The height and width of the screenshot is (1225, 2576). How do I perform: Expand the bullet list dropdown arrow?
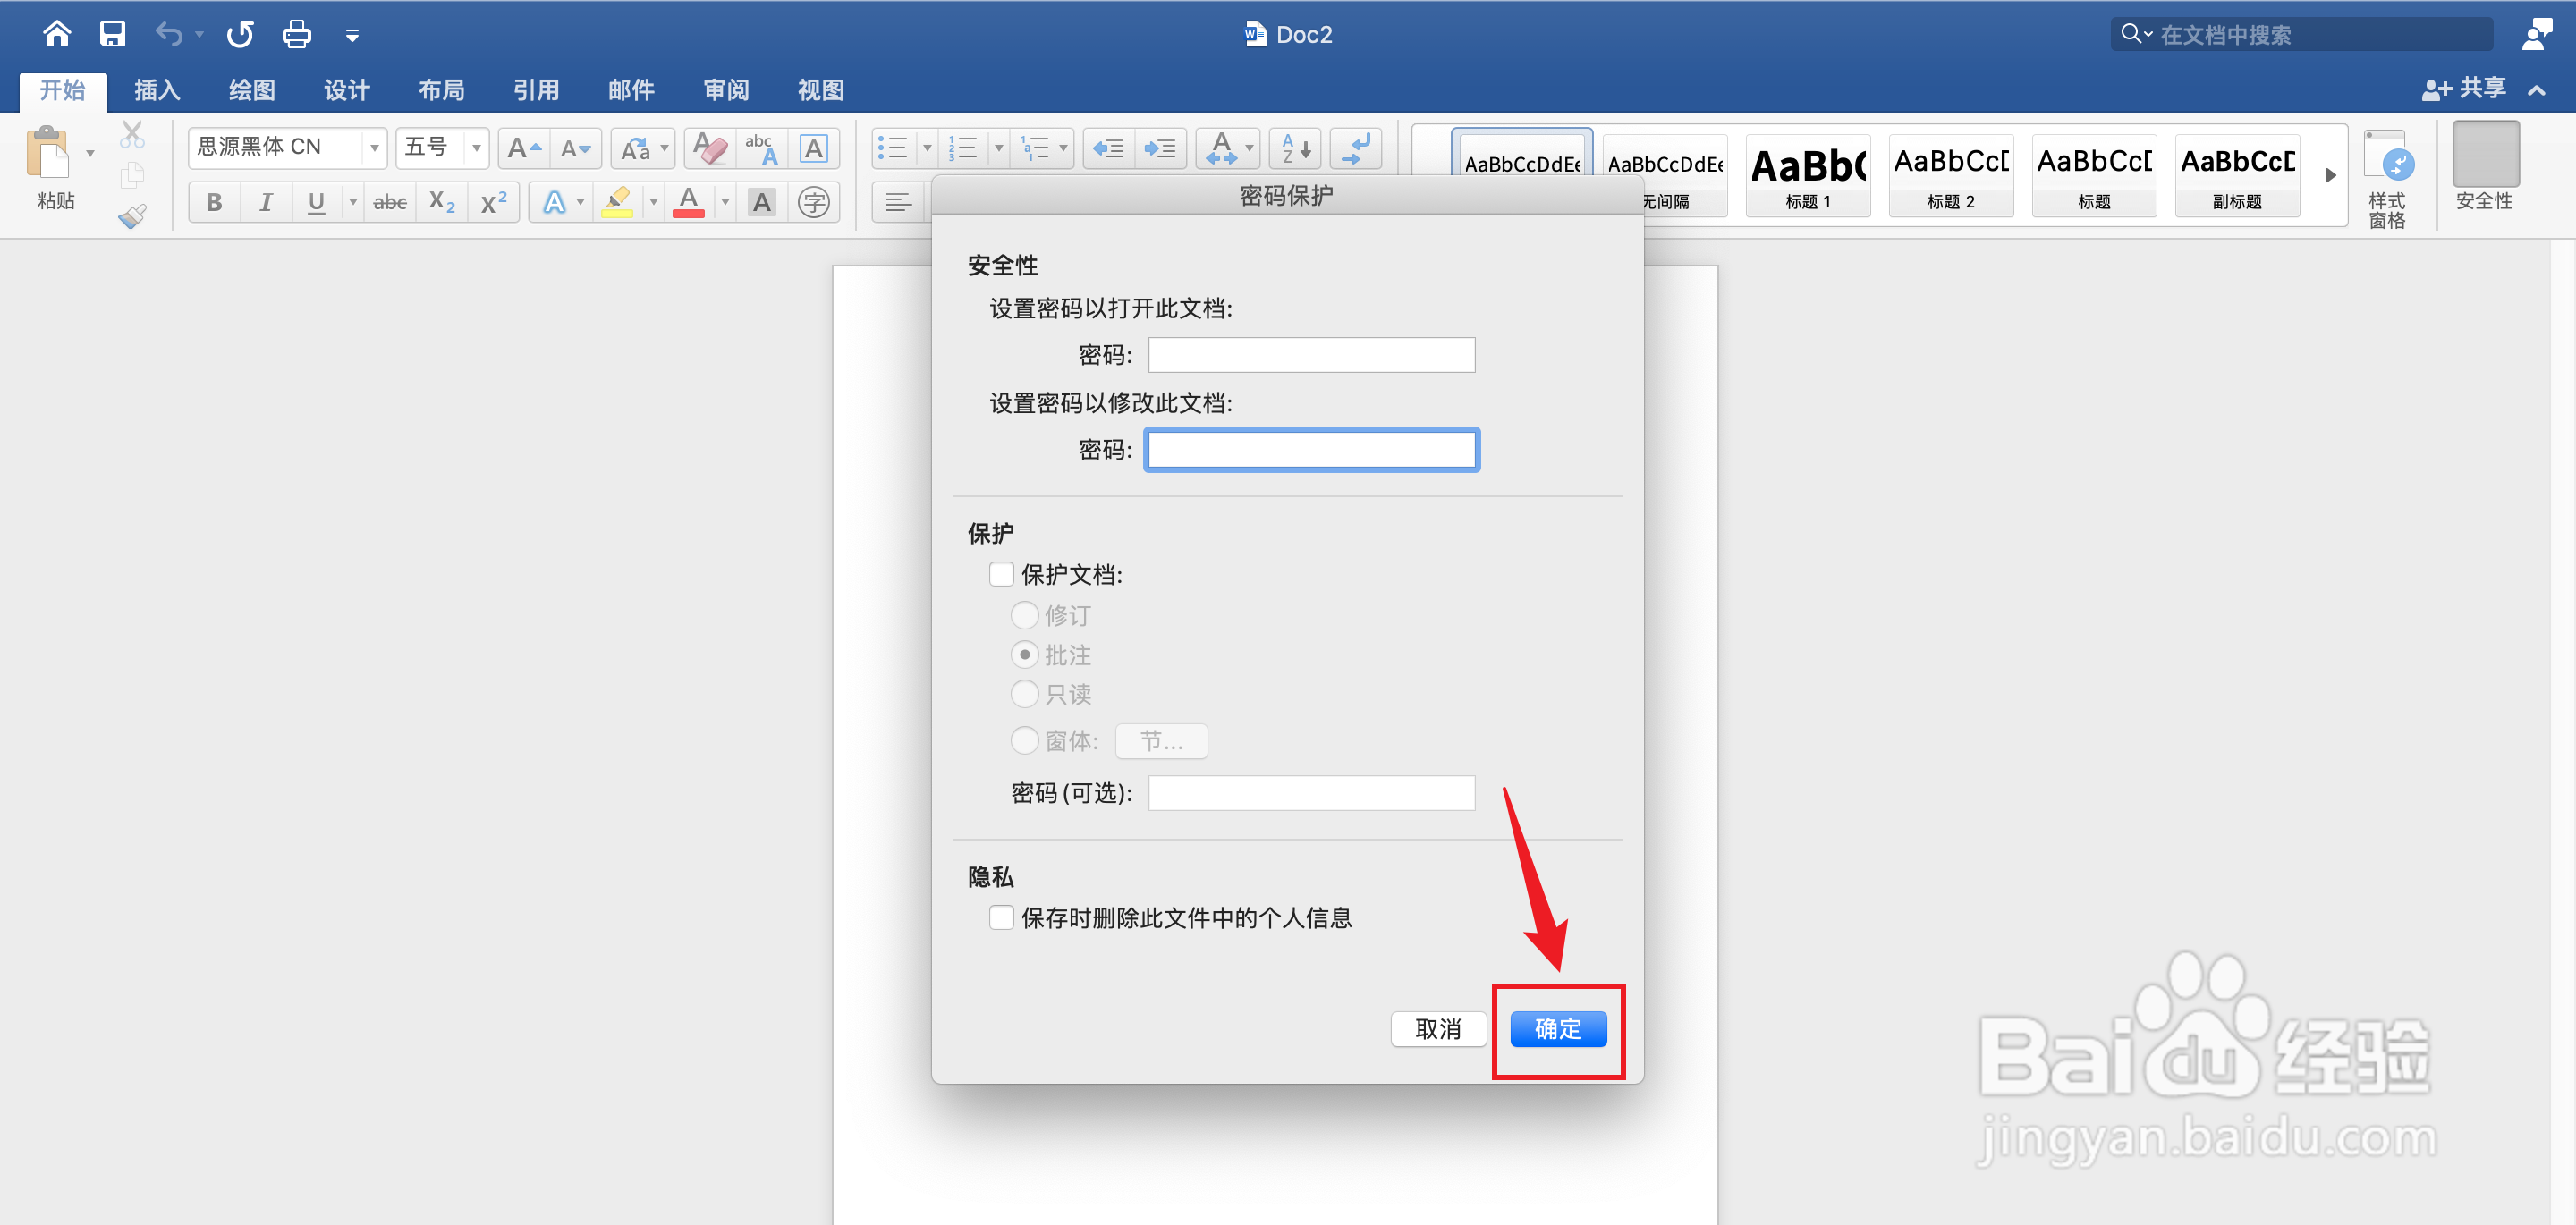pyautogui.click(x=927, y=149)
